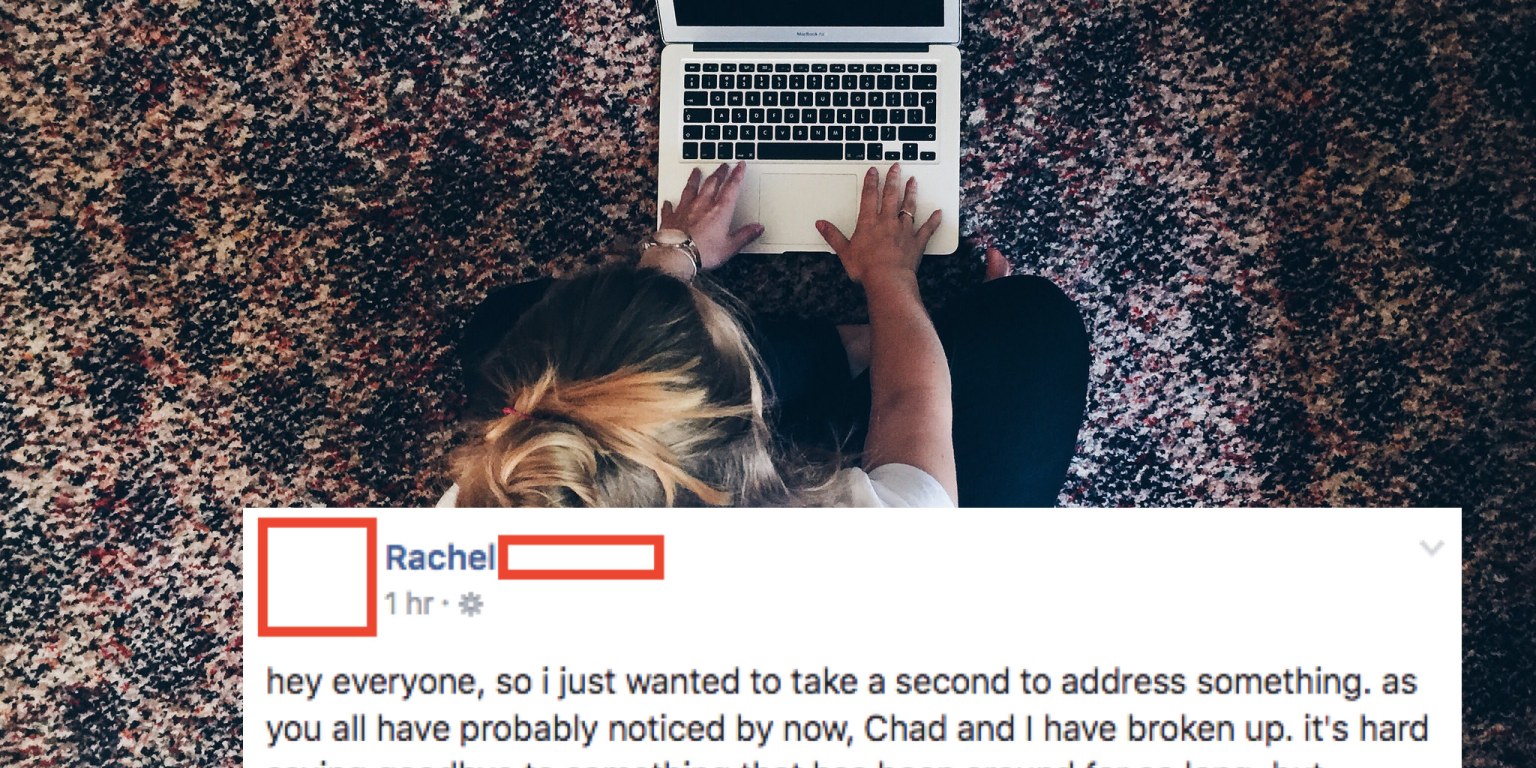This screenshot has height=768, width=1536.
Task: Open the post options chevron menu
Action: click(1432, 548)
